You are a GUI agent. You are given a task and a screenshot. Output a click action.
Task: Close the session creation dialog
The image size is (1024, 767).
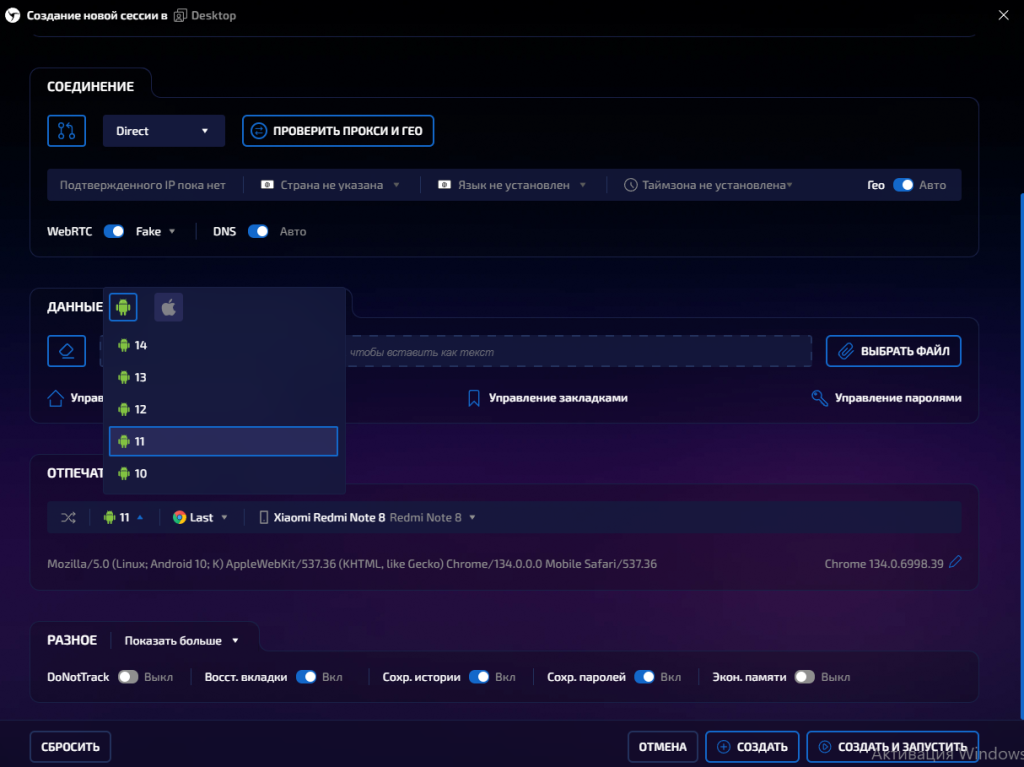click(x=1004, y=15)
